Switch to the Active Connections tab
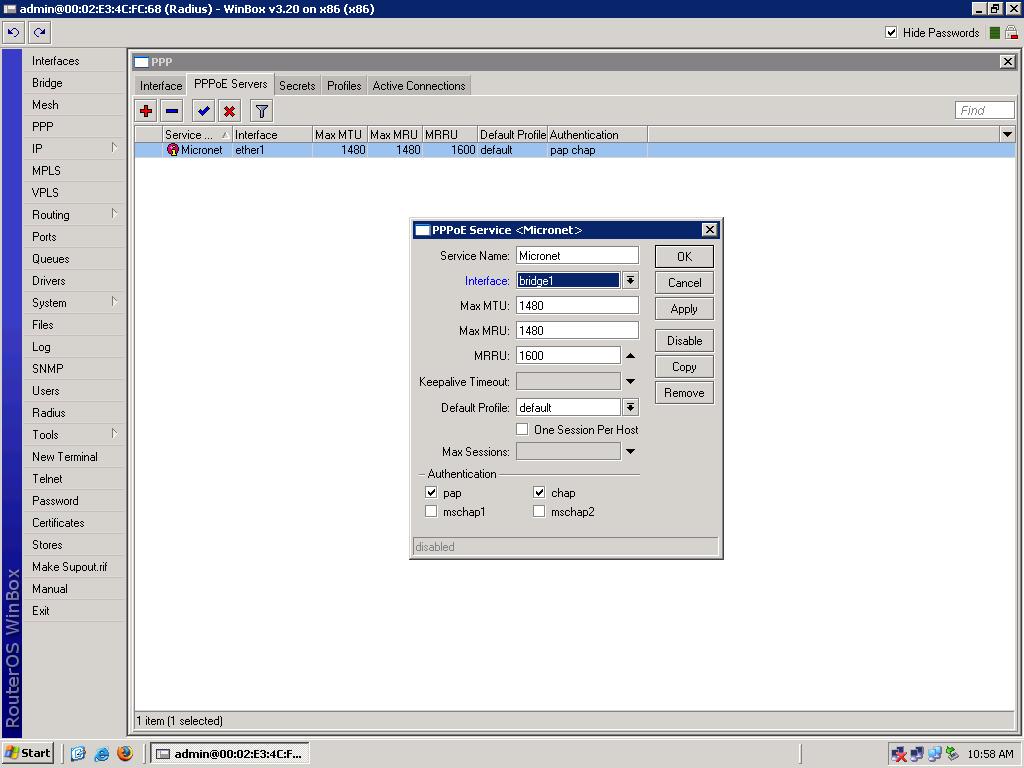This screenshot has width=1024, height=768. [x=419, y=86]
